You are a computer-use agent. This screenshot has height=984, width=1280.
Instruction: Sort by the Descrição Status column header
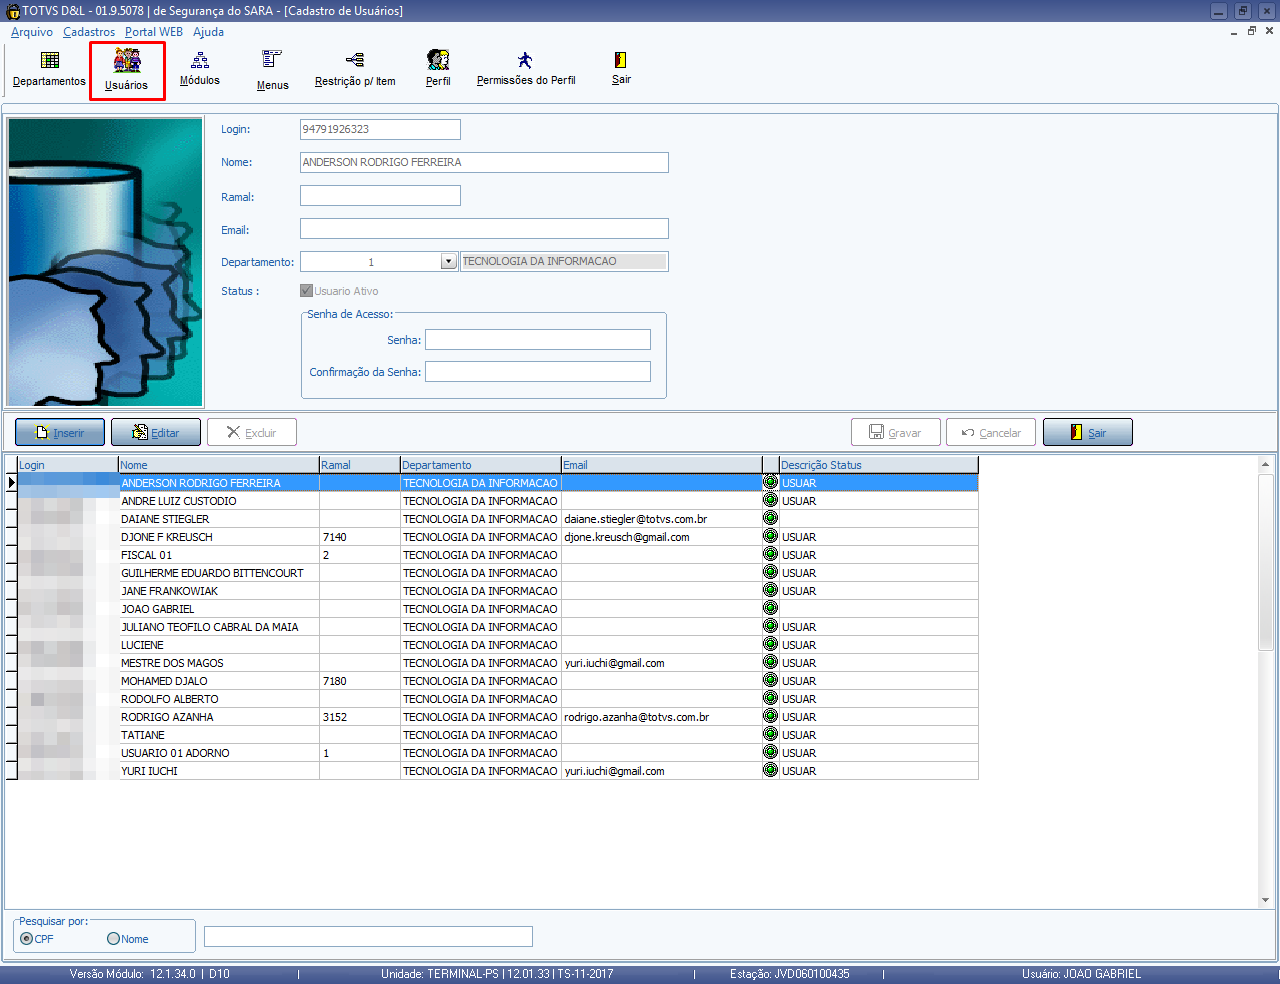tap(878, 465)
